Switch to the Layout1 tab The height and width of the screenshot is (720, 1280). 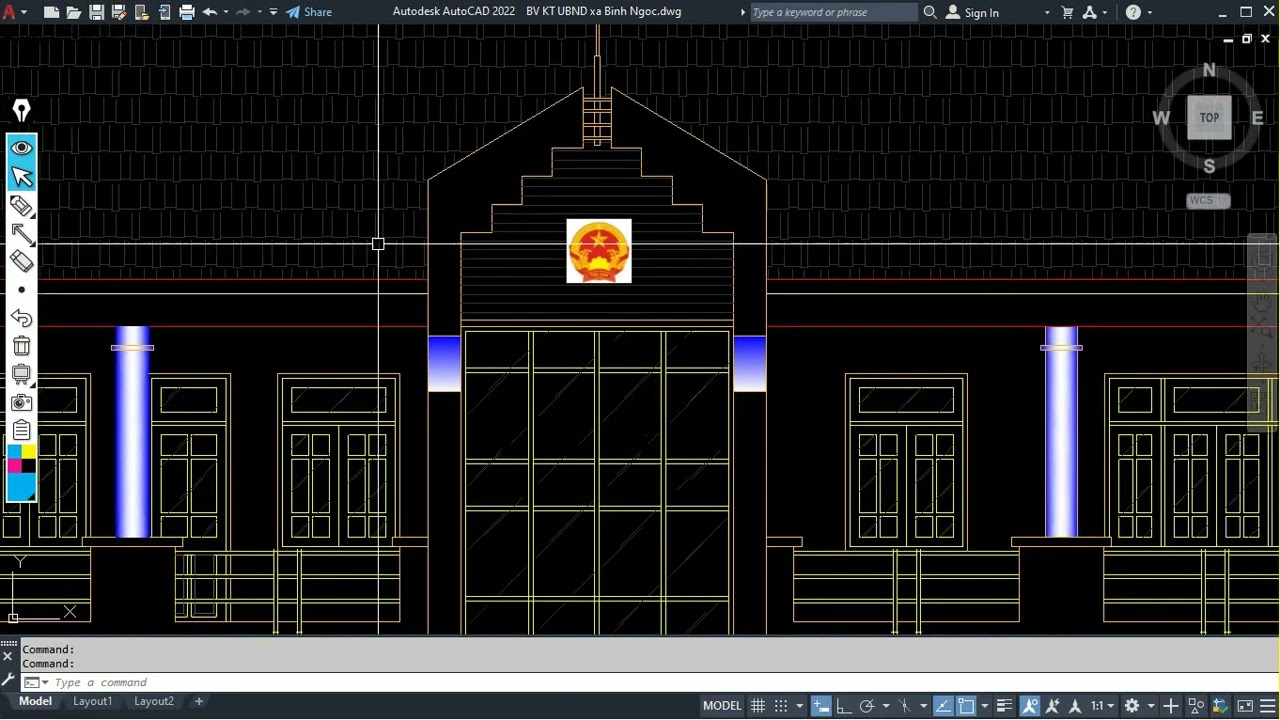[x=93, y=702]
